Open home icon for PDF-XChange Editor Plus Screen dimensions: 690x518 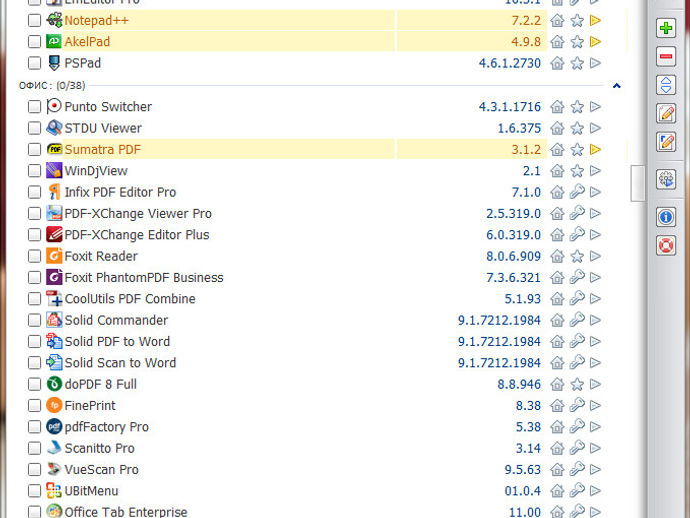557,235
